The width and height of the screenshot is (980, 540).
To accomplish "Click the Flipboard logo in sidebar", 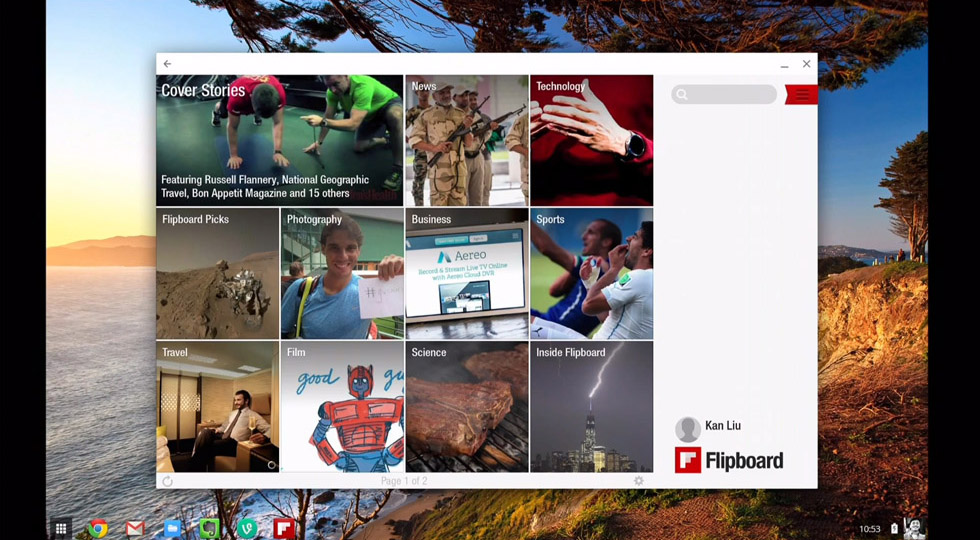I will click(x=729, y=460).
